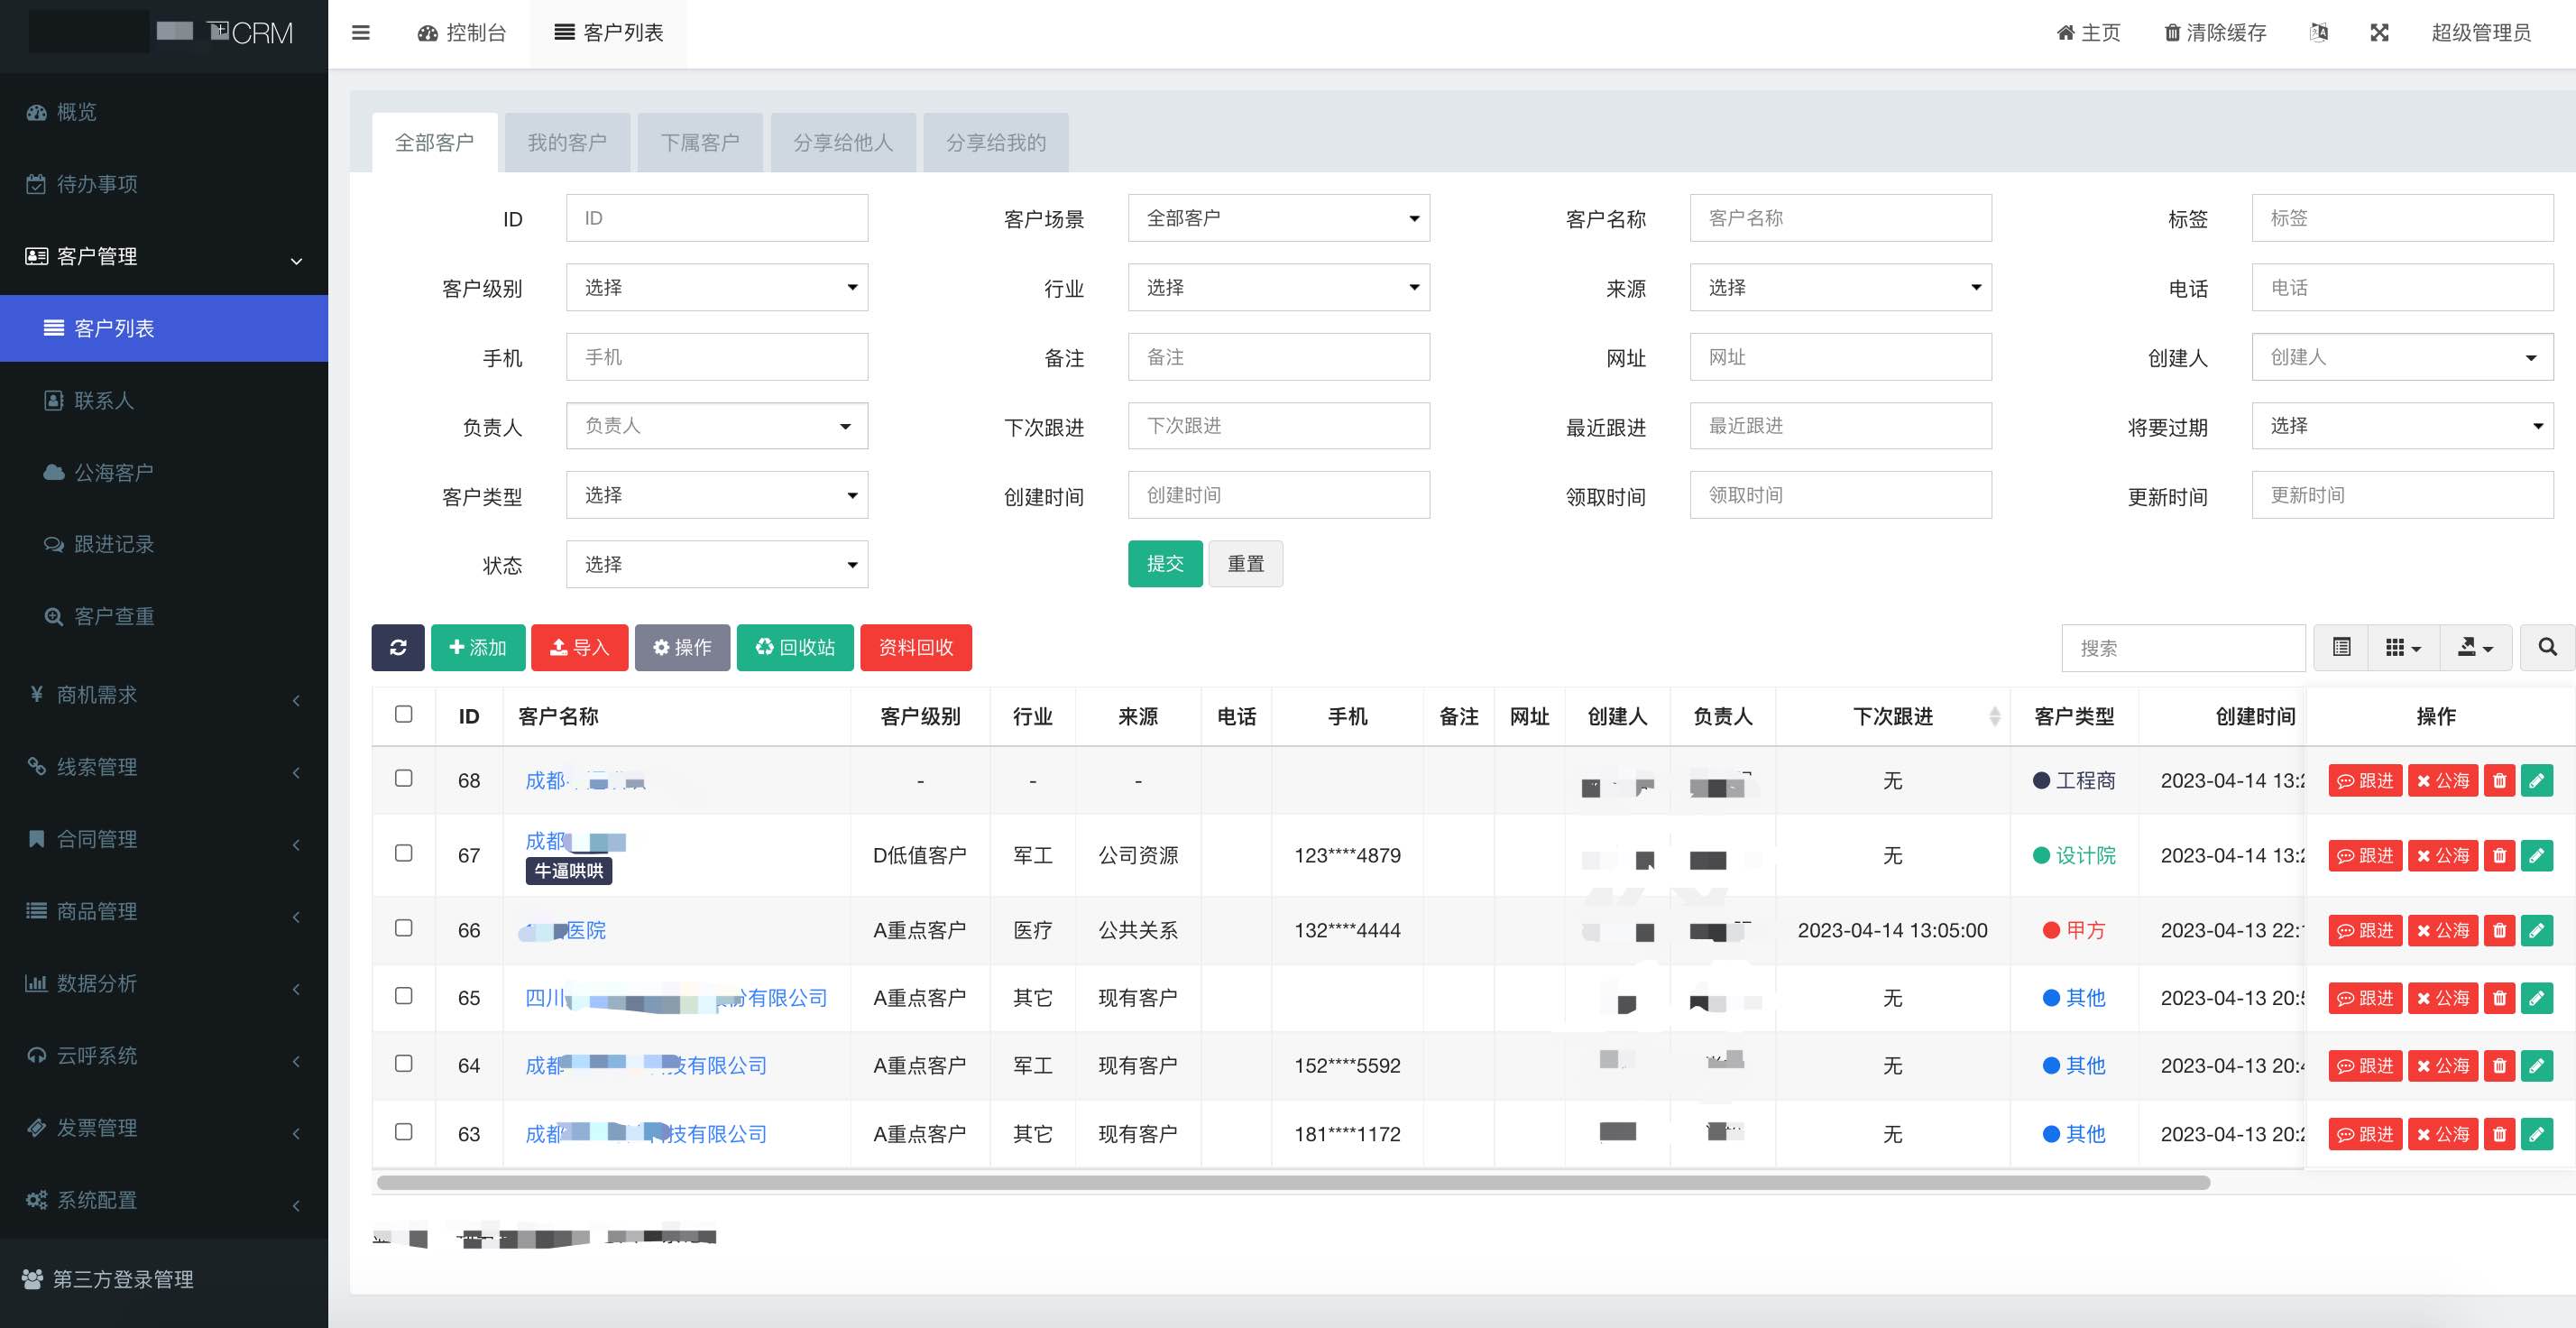This screenshot has width=2576, height=1328.
Task: Click the green 提交 submit button
Action: coord(1165,564)
